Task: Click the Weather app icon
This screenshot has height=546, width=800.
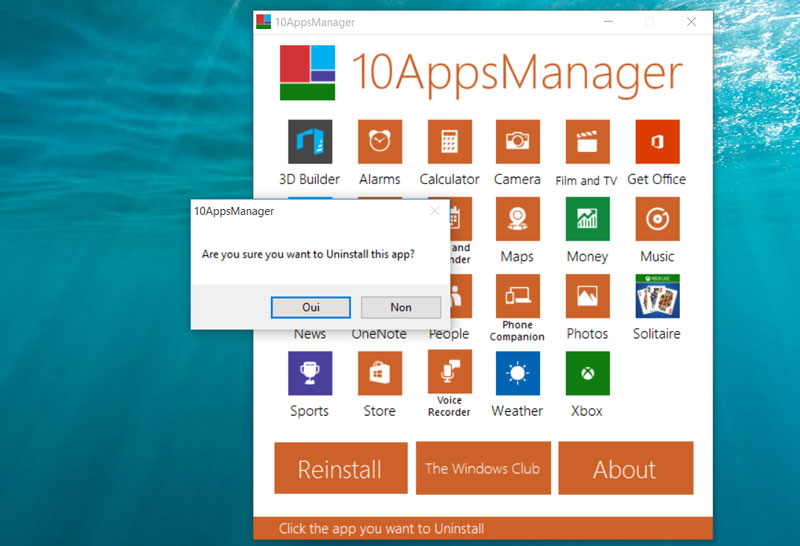Action: 517,373
